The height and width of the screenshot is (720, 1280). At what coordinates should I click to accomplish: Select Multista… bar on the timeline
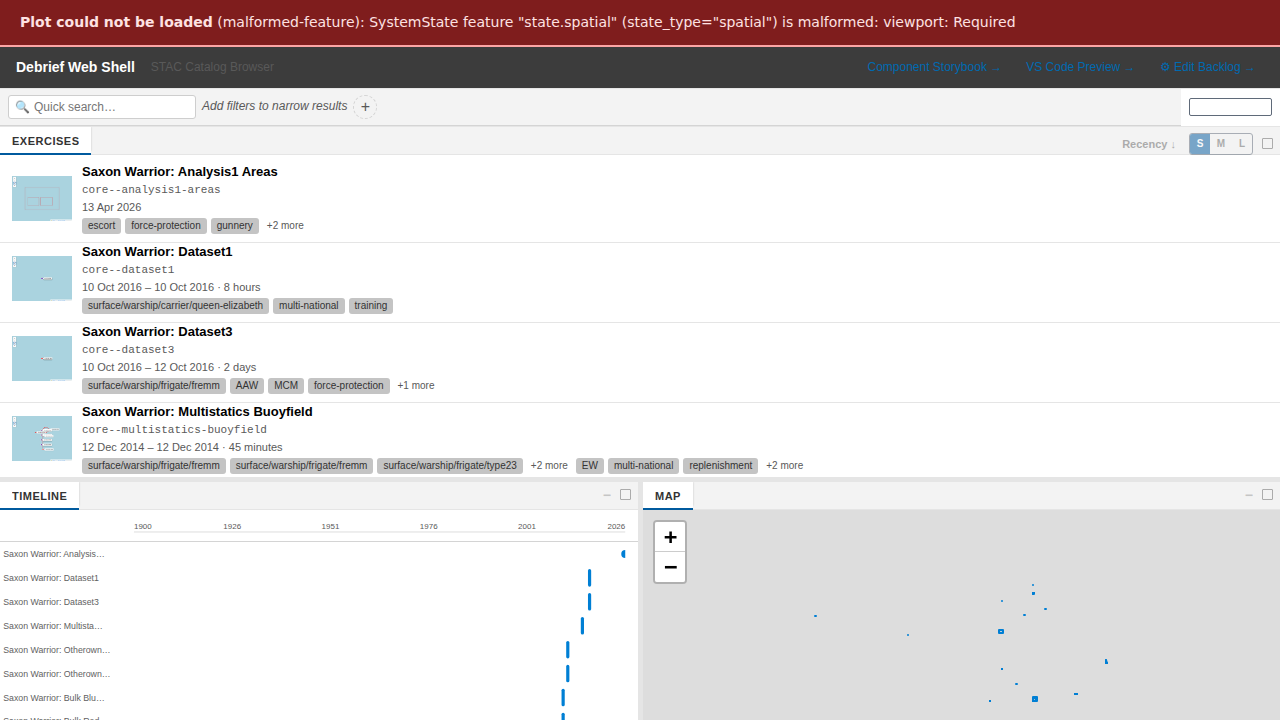click(582, 626)
